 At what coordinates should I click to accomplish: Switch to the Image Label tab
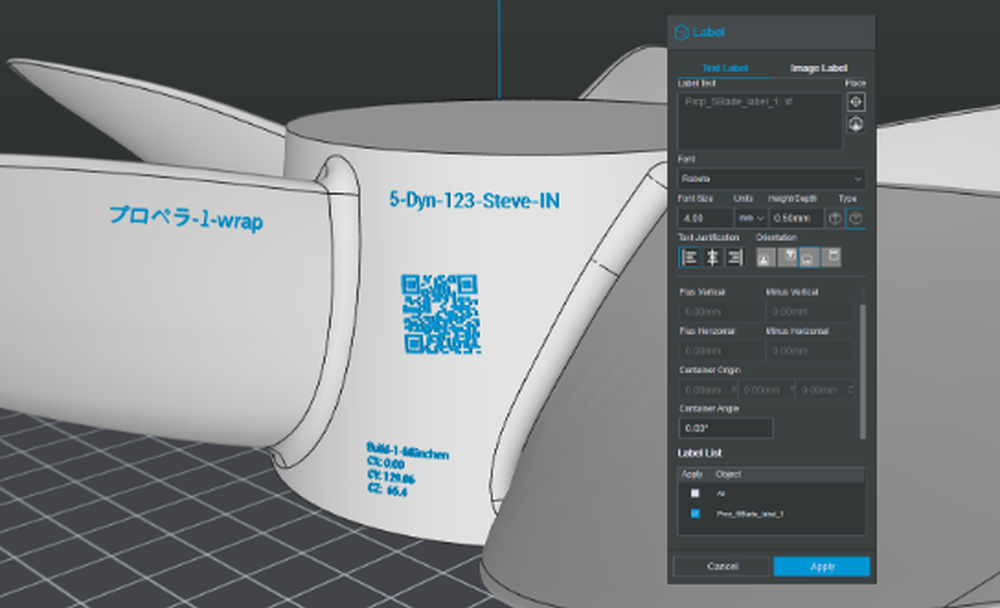(x=818, y=68)
